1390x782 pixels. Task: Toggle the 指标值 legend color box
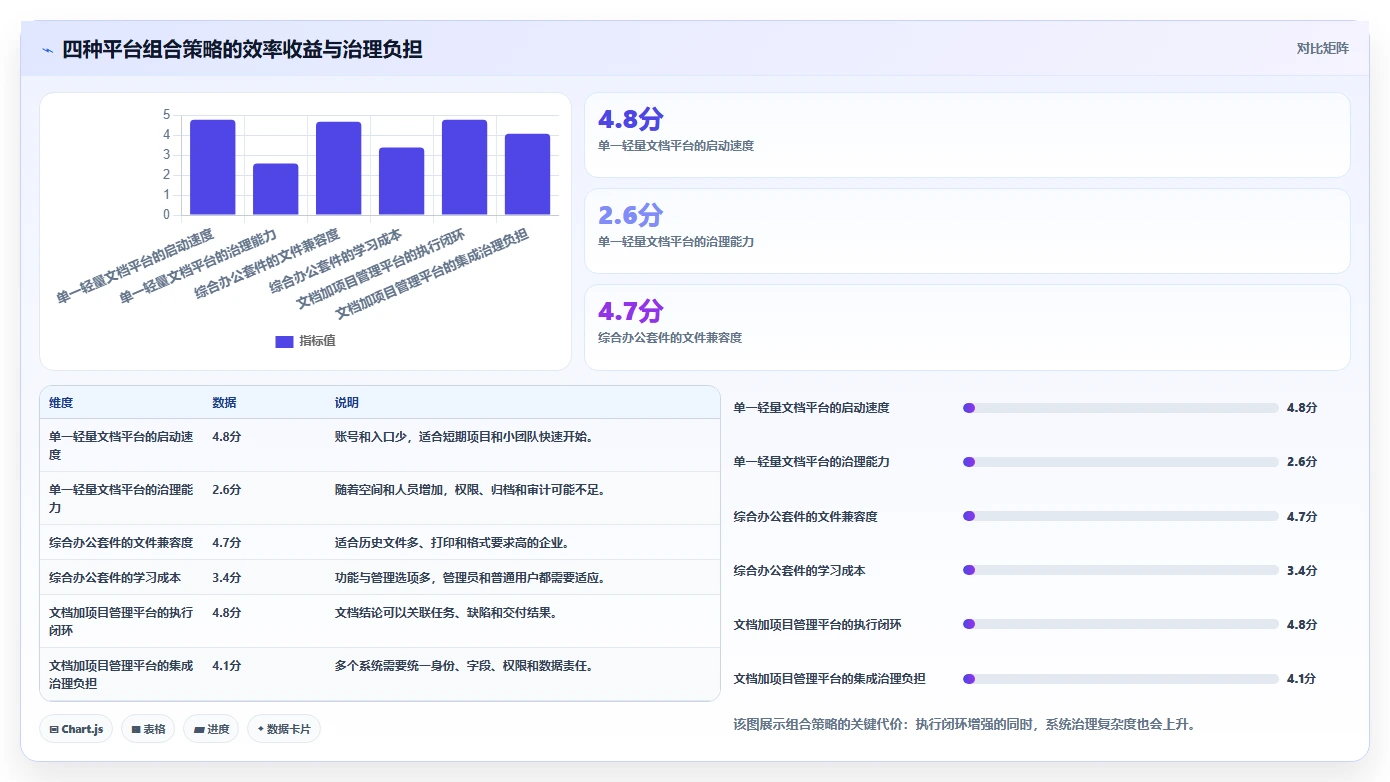(x=284, y=341)
